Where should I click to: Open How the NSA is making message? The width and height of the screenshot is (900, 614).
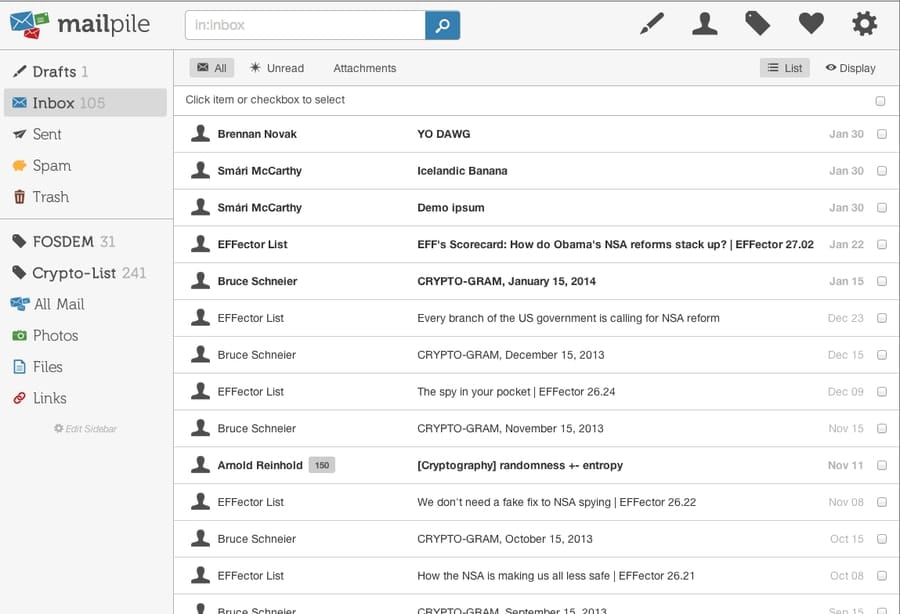click(556, 576)
